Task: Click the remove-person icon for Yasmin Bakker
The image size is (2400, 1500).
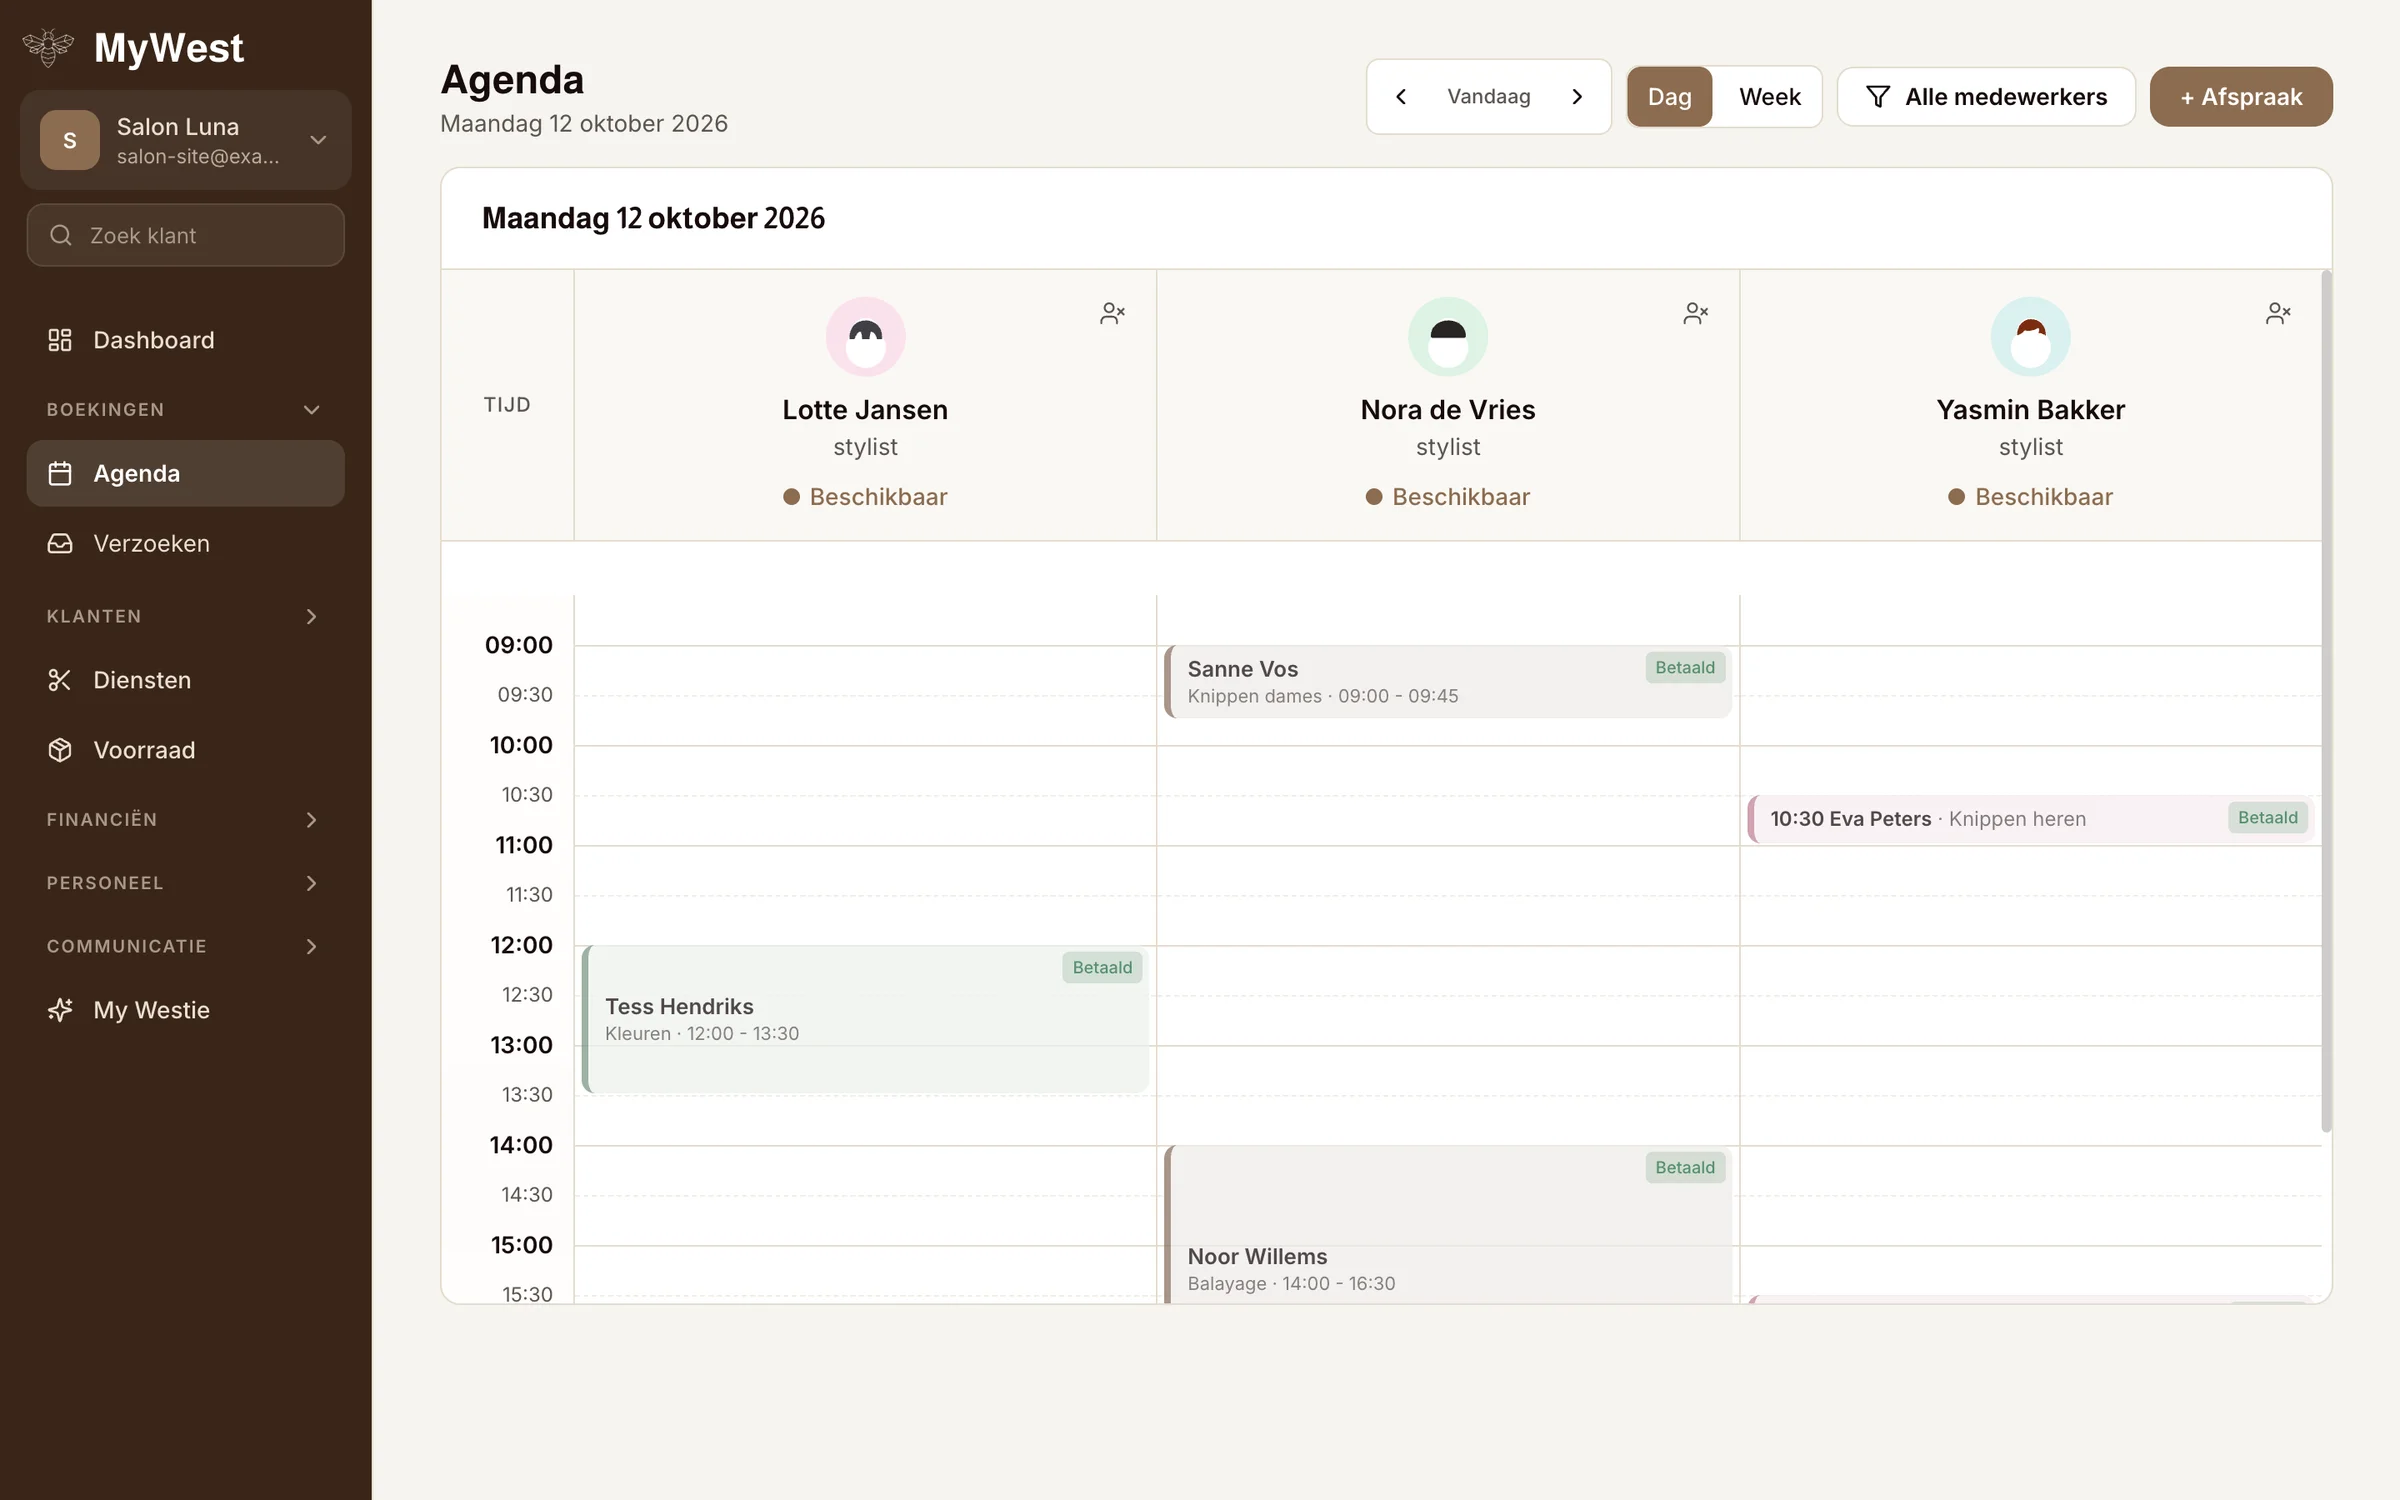Action: [2278, 313]
